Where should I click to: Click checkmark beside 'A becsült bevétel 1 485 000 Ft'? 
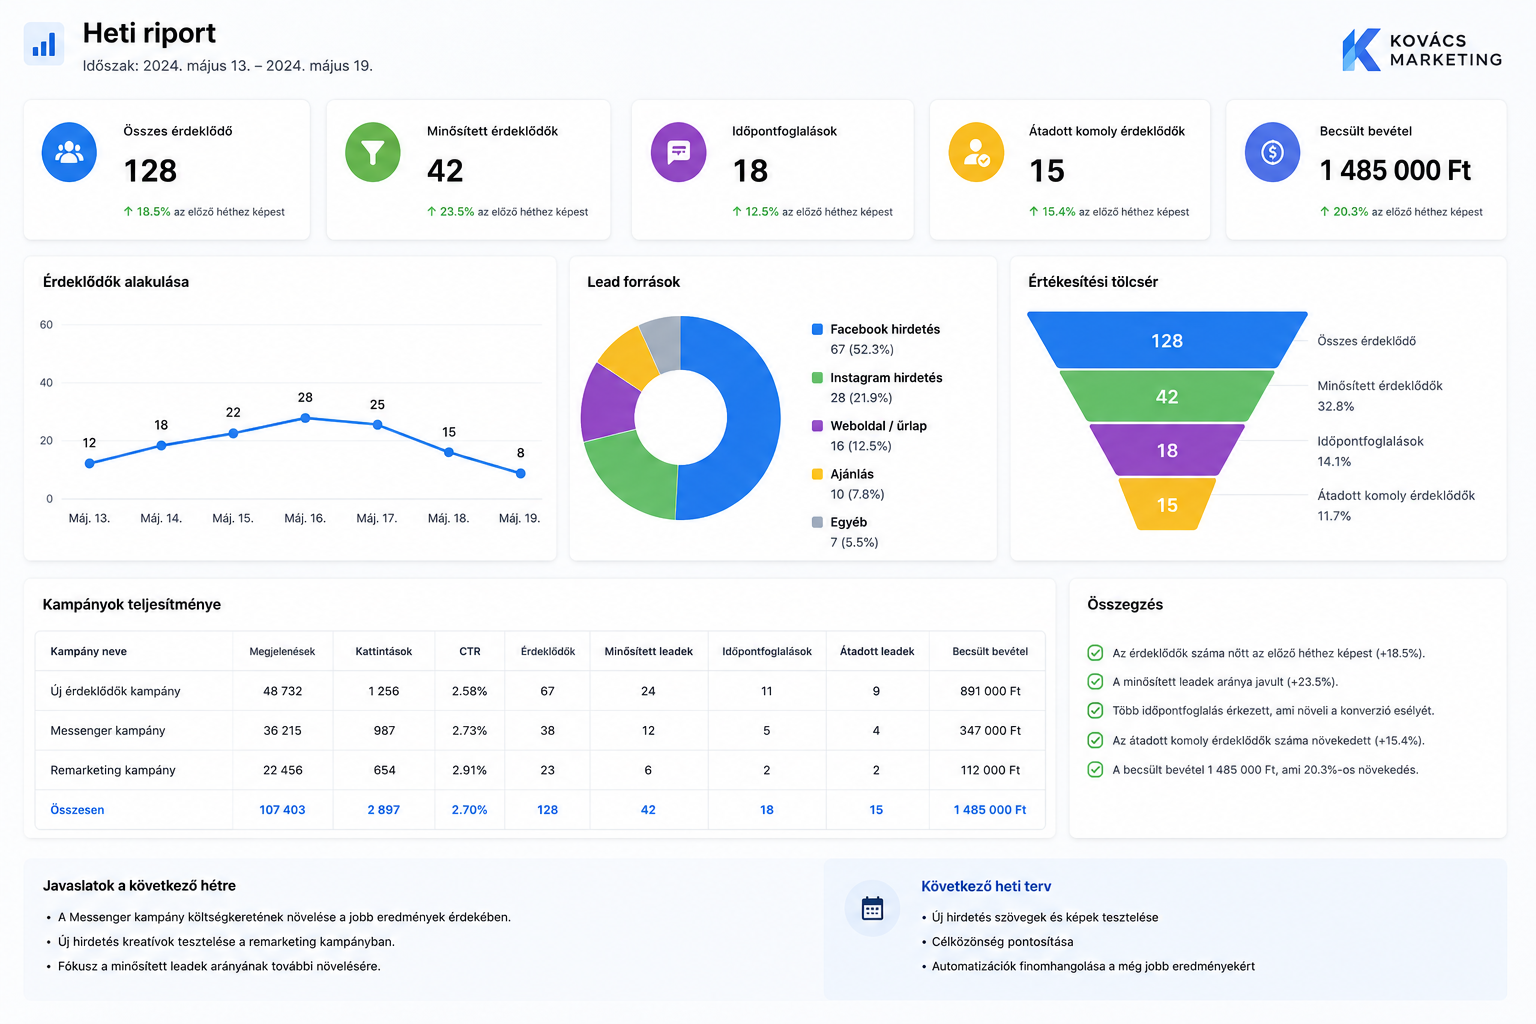point(1095,770)
